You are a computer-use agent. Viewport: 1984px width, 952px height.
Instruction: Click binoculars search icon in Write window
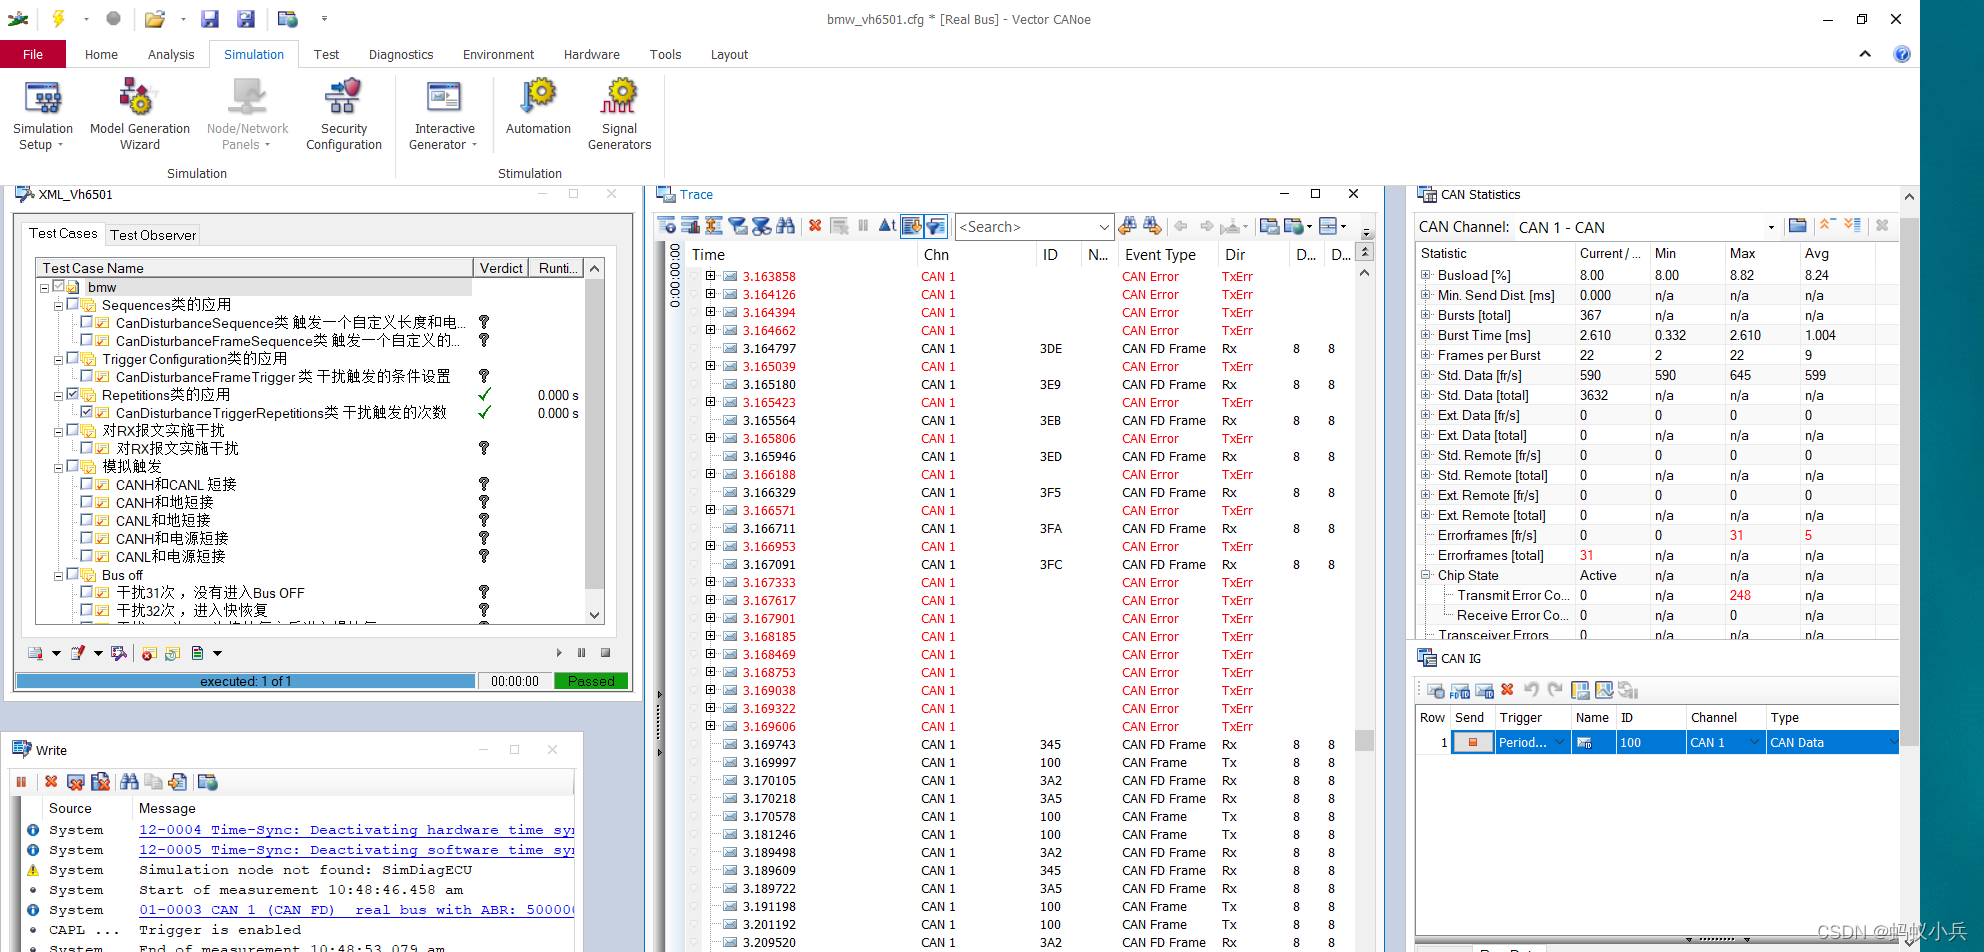tap(129, 782)
